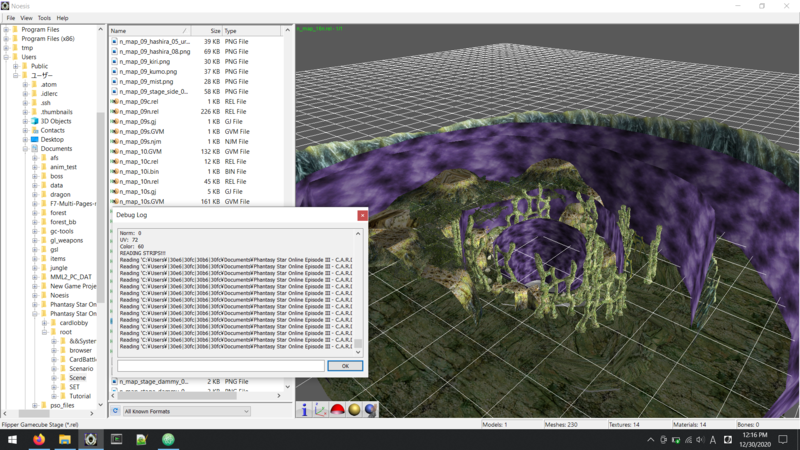This screenshot has width=800, height=450.
Task: Click the 3D Objects folder icon
Action: pyautogui.click(x=35, y=121)
